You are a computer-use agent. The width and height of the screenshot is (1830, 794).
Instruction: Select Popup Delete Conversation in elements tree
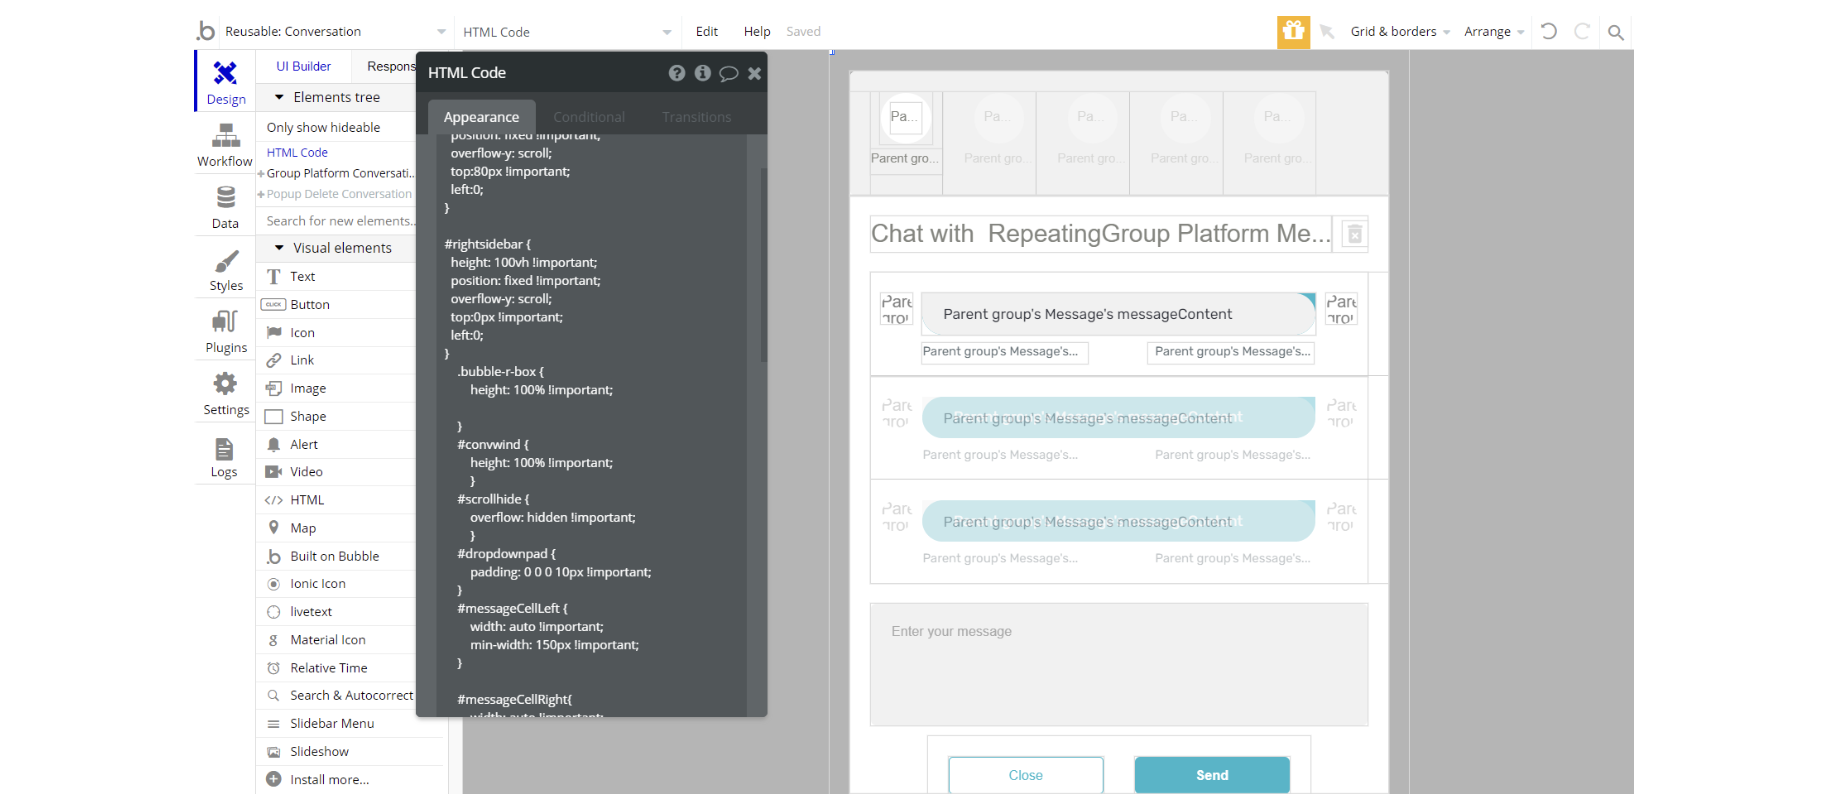tap(338, 194)
